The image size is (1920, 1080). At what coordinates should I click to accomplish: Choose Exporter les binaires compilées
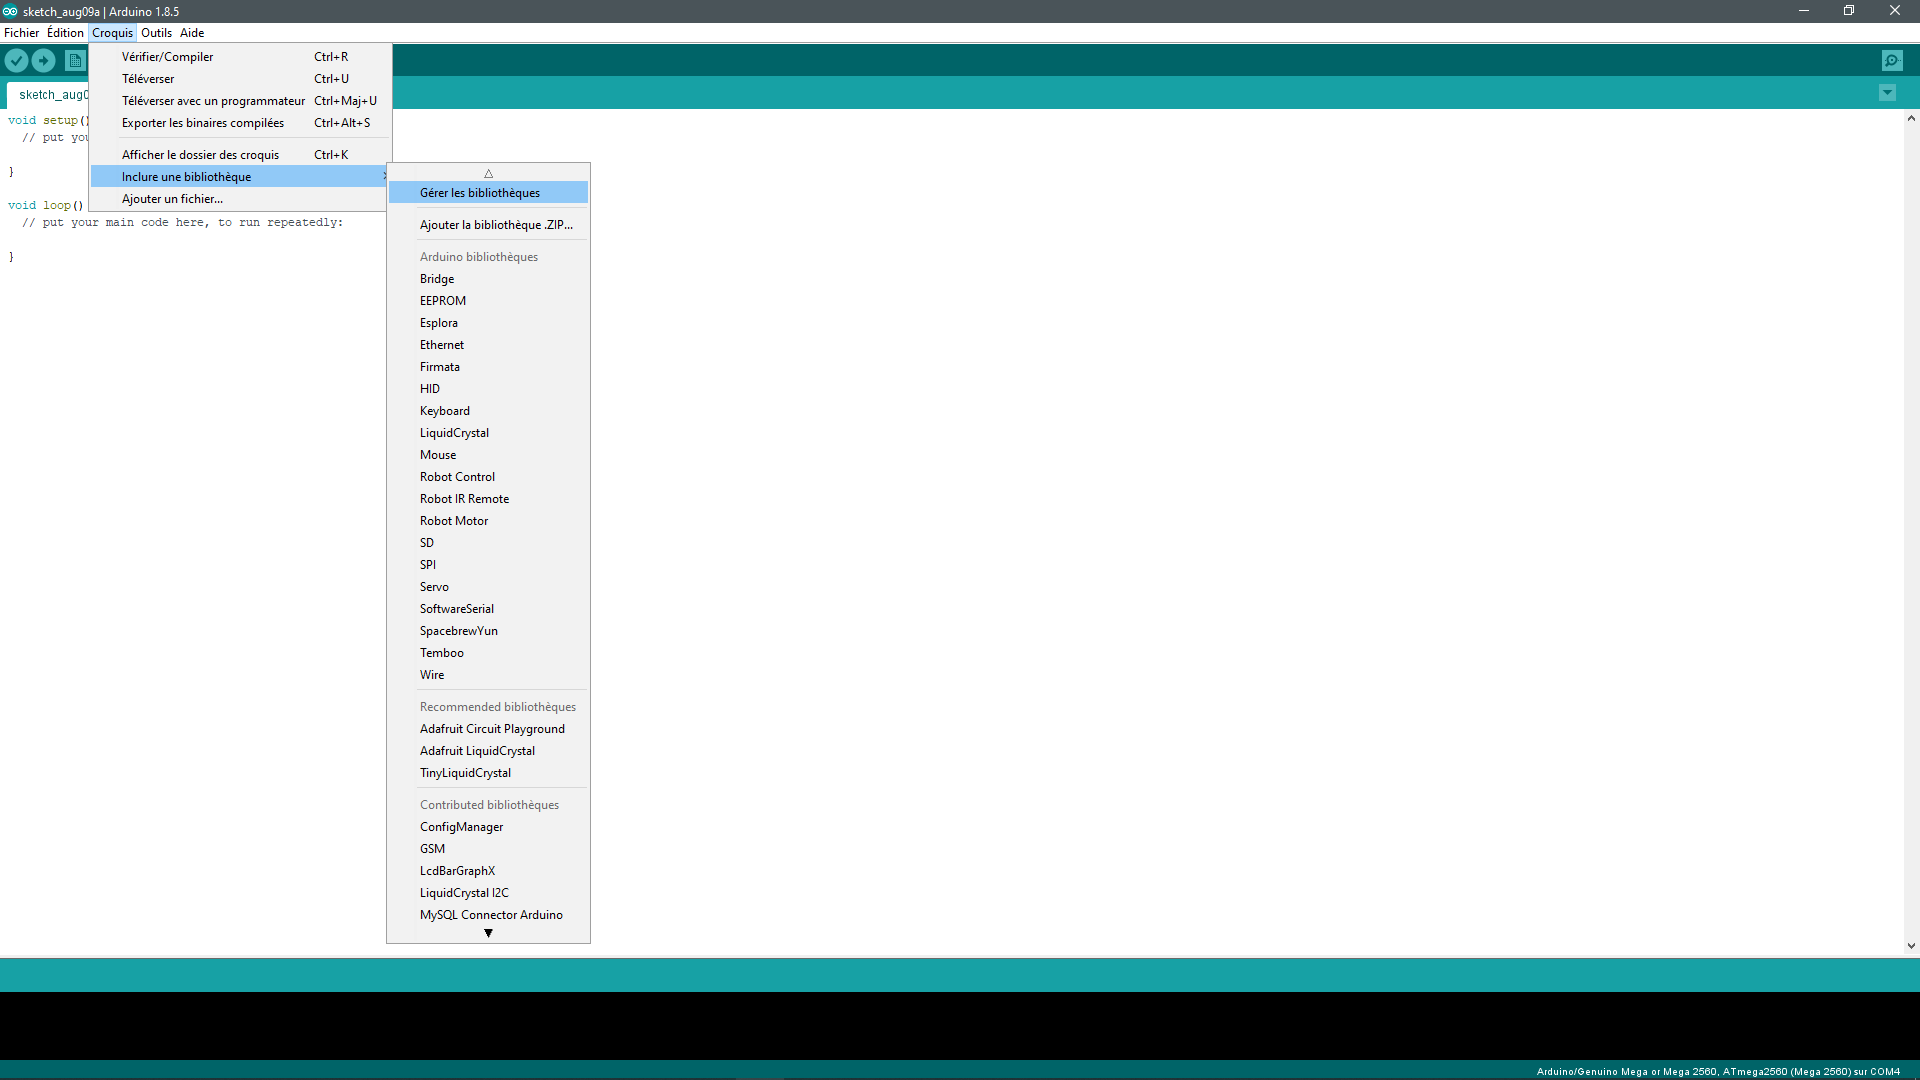pos(240,123)
